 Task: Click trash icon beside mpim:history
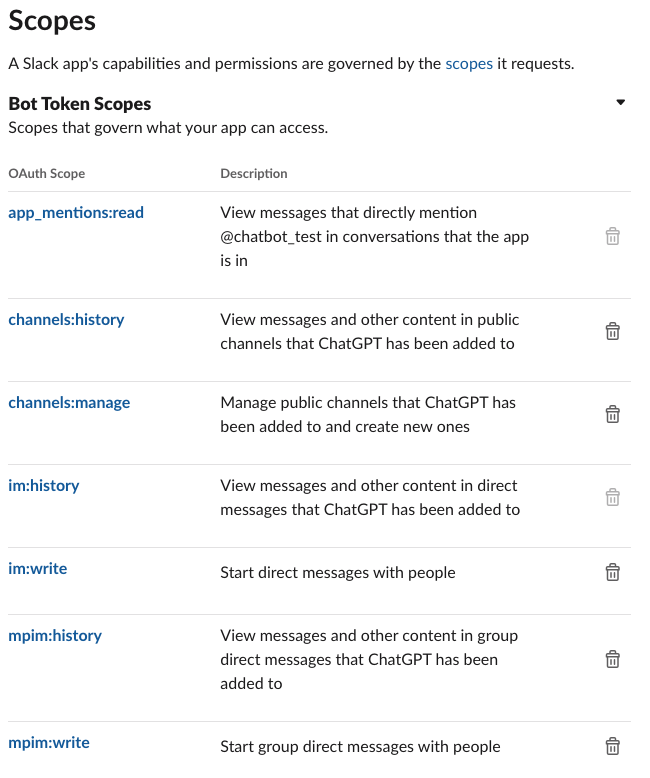pos(613,659)
